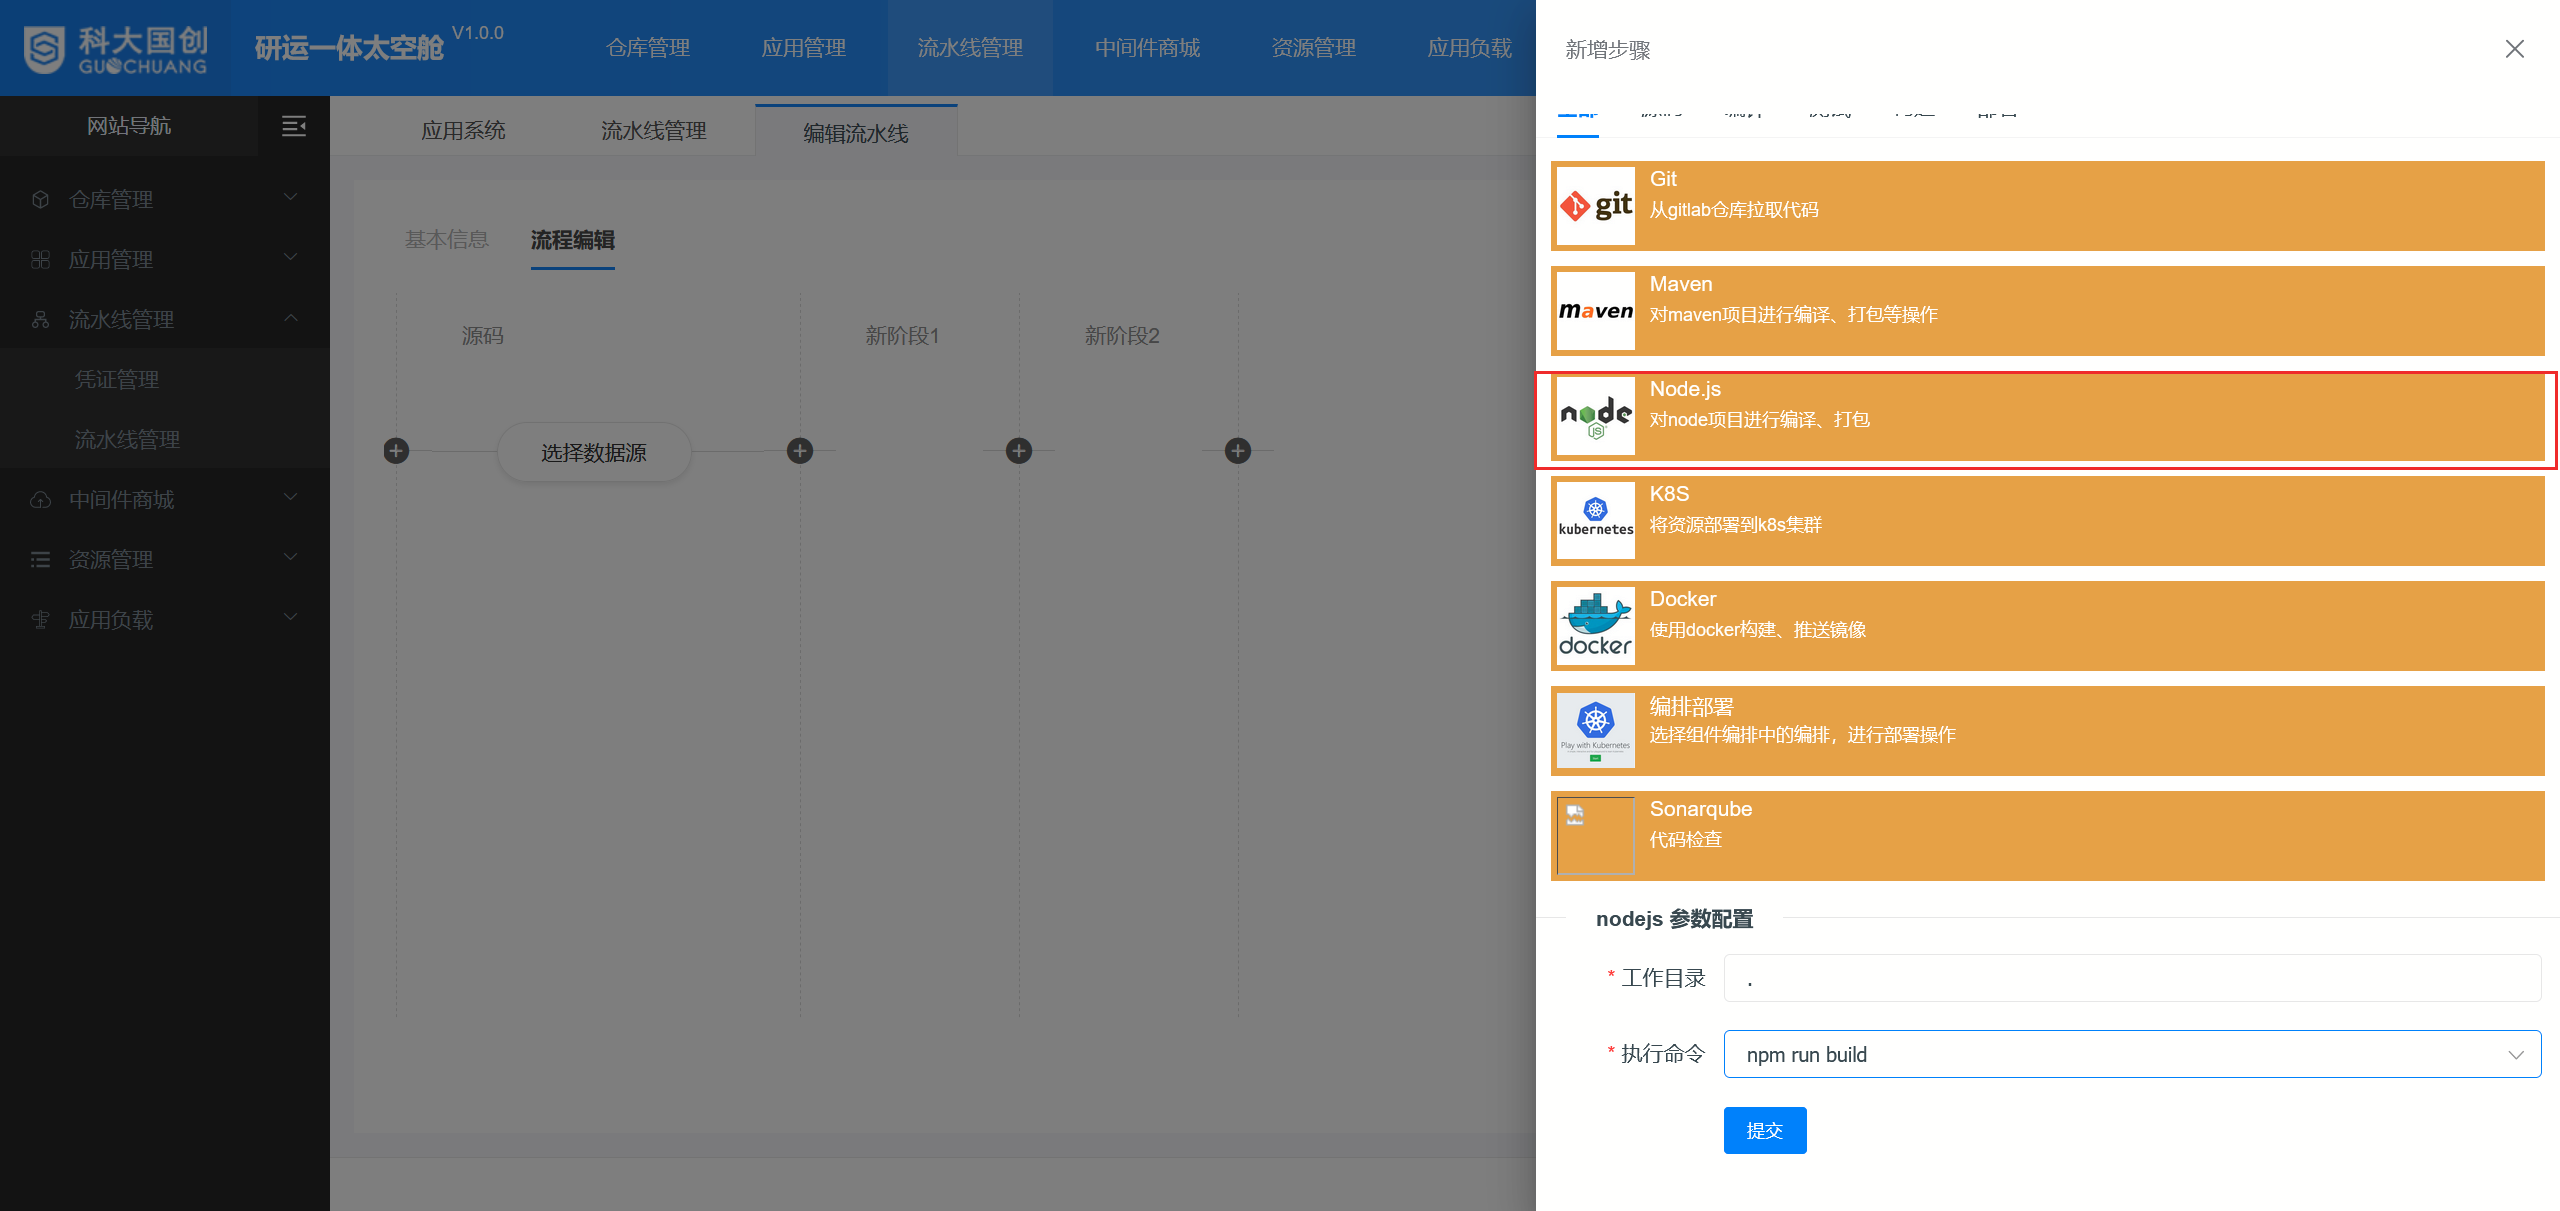This screenshot has width=2560, height=1211.
Task: Click the 新阶段2 stage label
Action: pyautogui.click(x=1122, y=336)
